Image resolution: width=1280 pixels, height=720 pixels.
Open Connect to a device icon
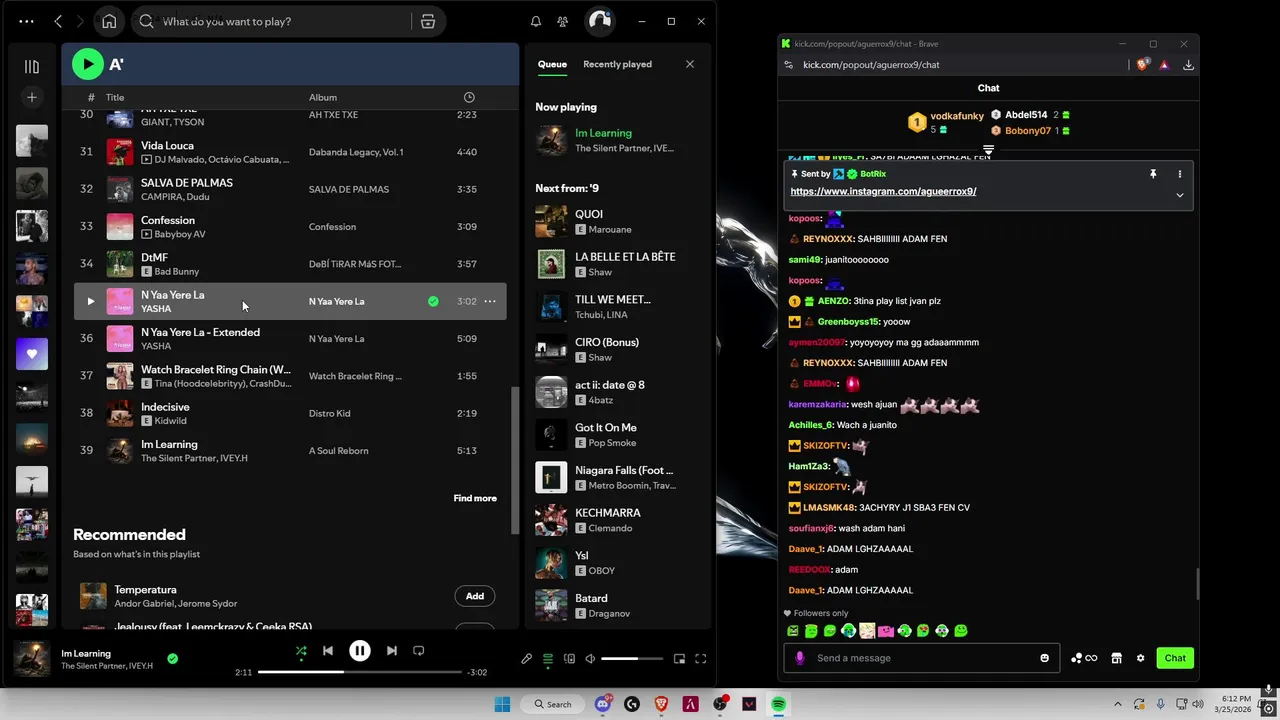[569, 659]
